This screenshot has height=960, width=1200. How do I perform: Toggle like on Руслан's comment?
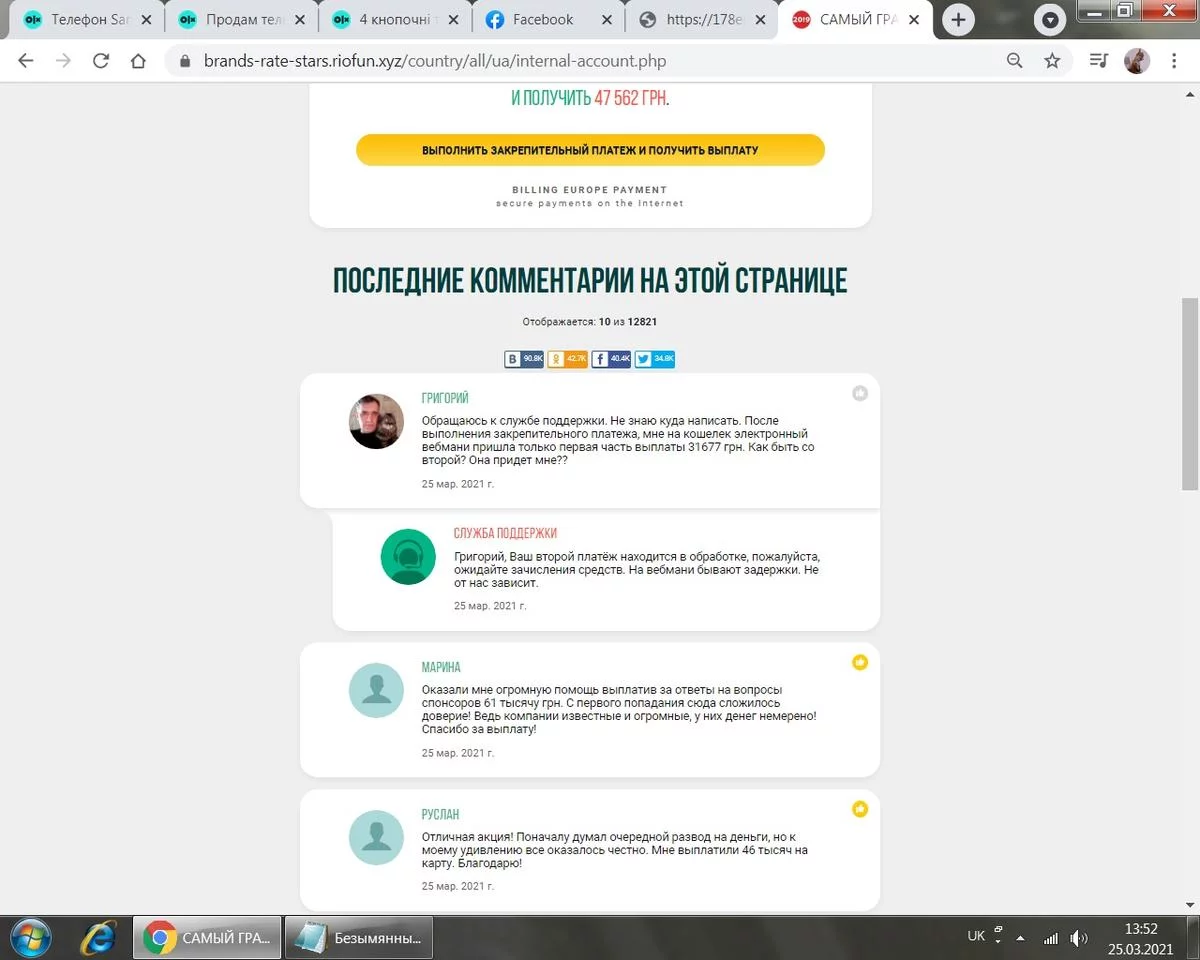tap(860, 809)
